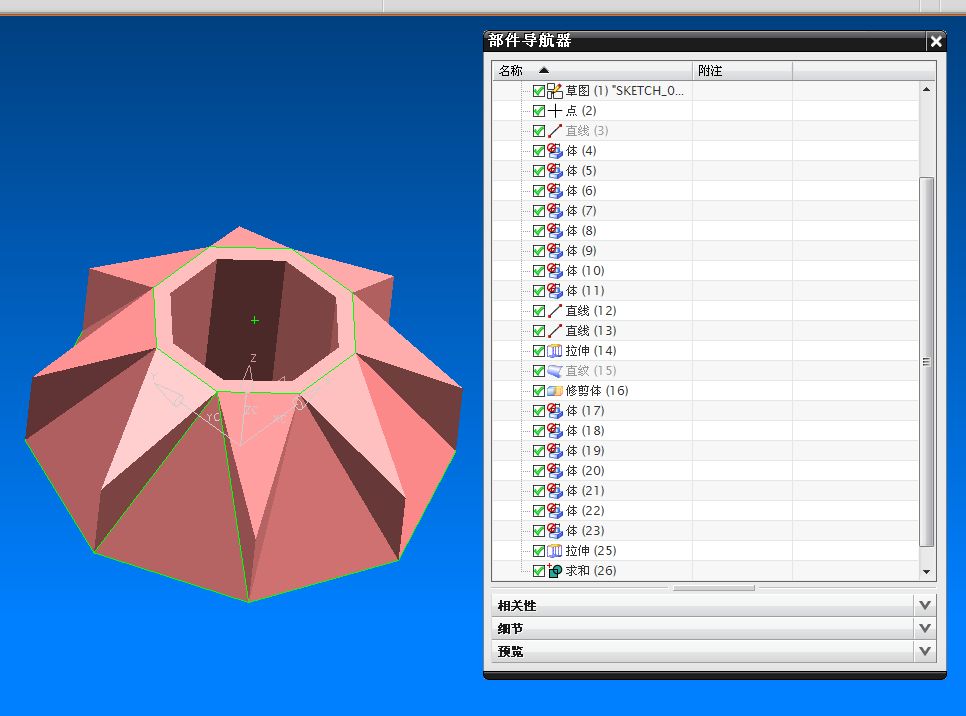
Task: Close the 部件导航器 panel
Action: [x=936, y=41]
